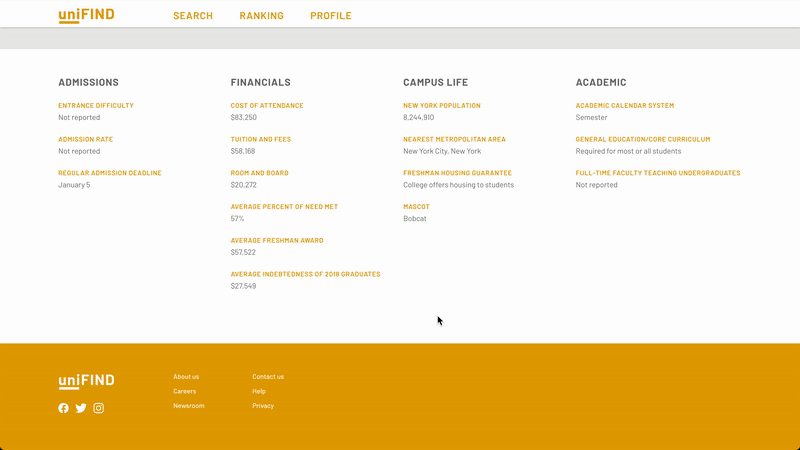Image resolution: width=800 pixels, height=450 pixels.
Task: Click the Semester calendar value
Action: (591, 117)
